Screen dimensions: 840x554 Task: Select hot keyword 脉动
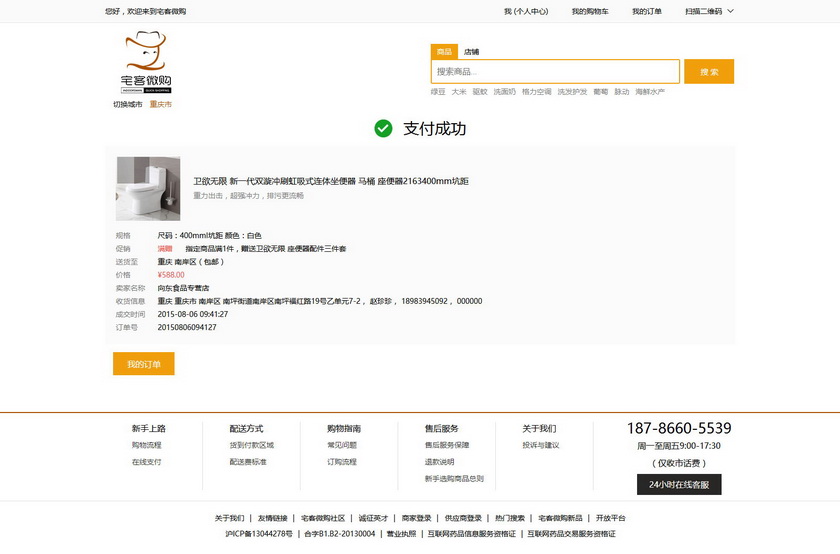pyautogui.click(x=621, y=92)
